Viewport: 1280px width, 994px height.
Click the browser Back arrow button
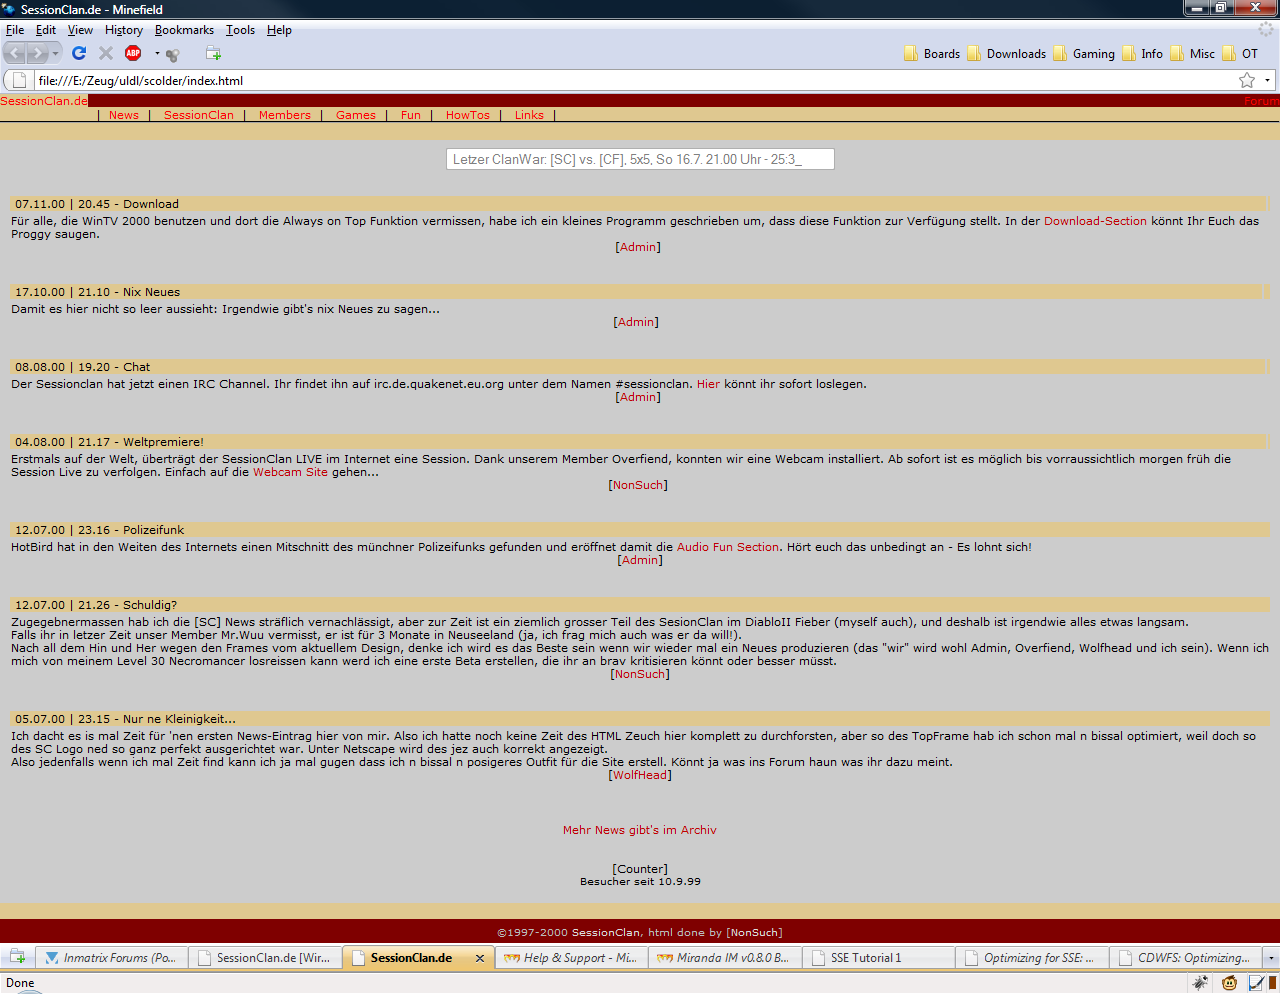15,53
